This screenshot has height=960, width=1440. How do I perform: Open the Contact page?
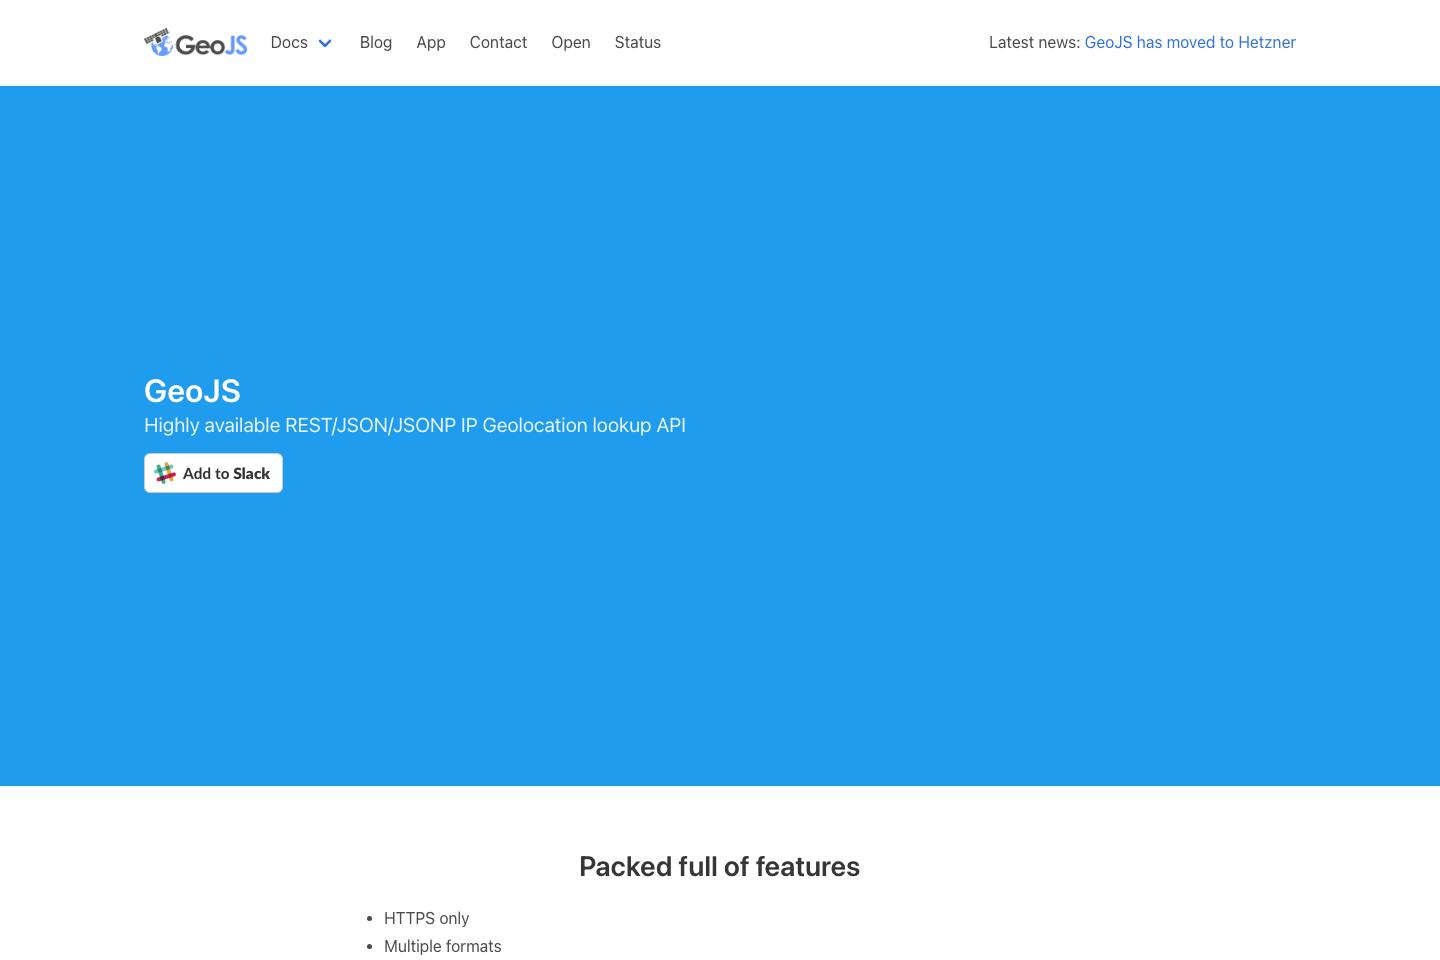[498, 42]
